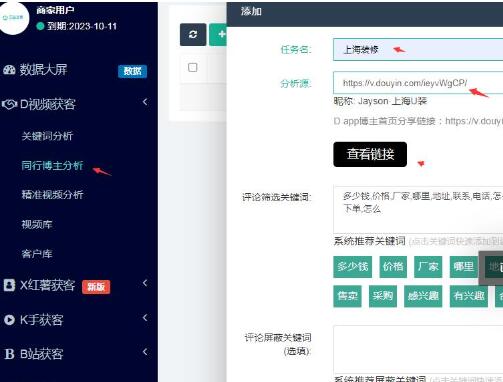Click the 到期:2023-10-11 status text

pyautogui.click(x=82, y=26)
